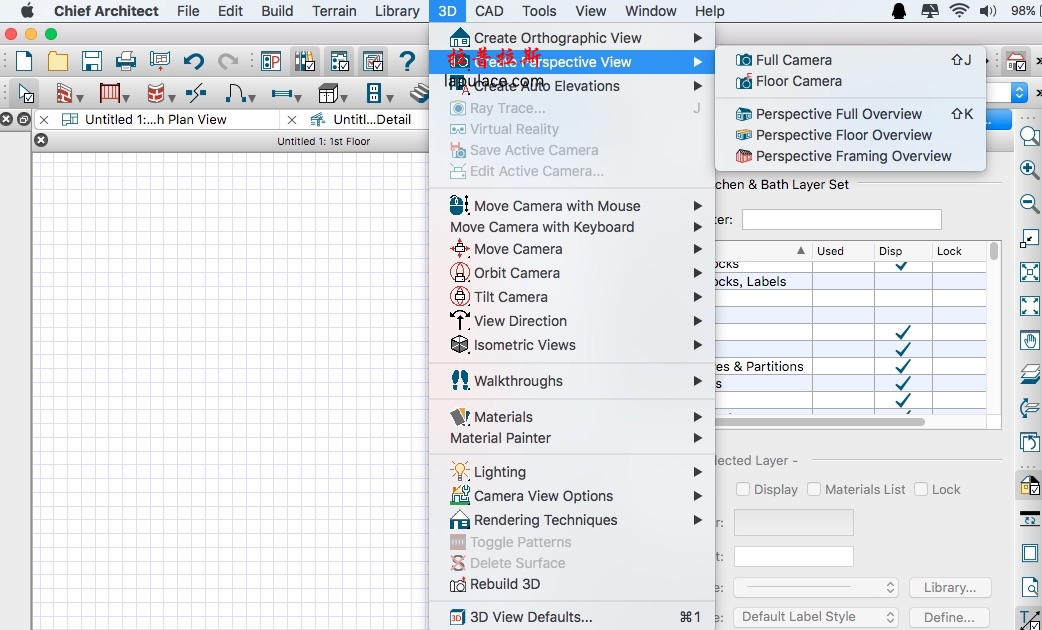Open the Default Label Style dropdown
1042x630 pixels.
(815, 617)
